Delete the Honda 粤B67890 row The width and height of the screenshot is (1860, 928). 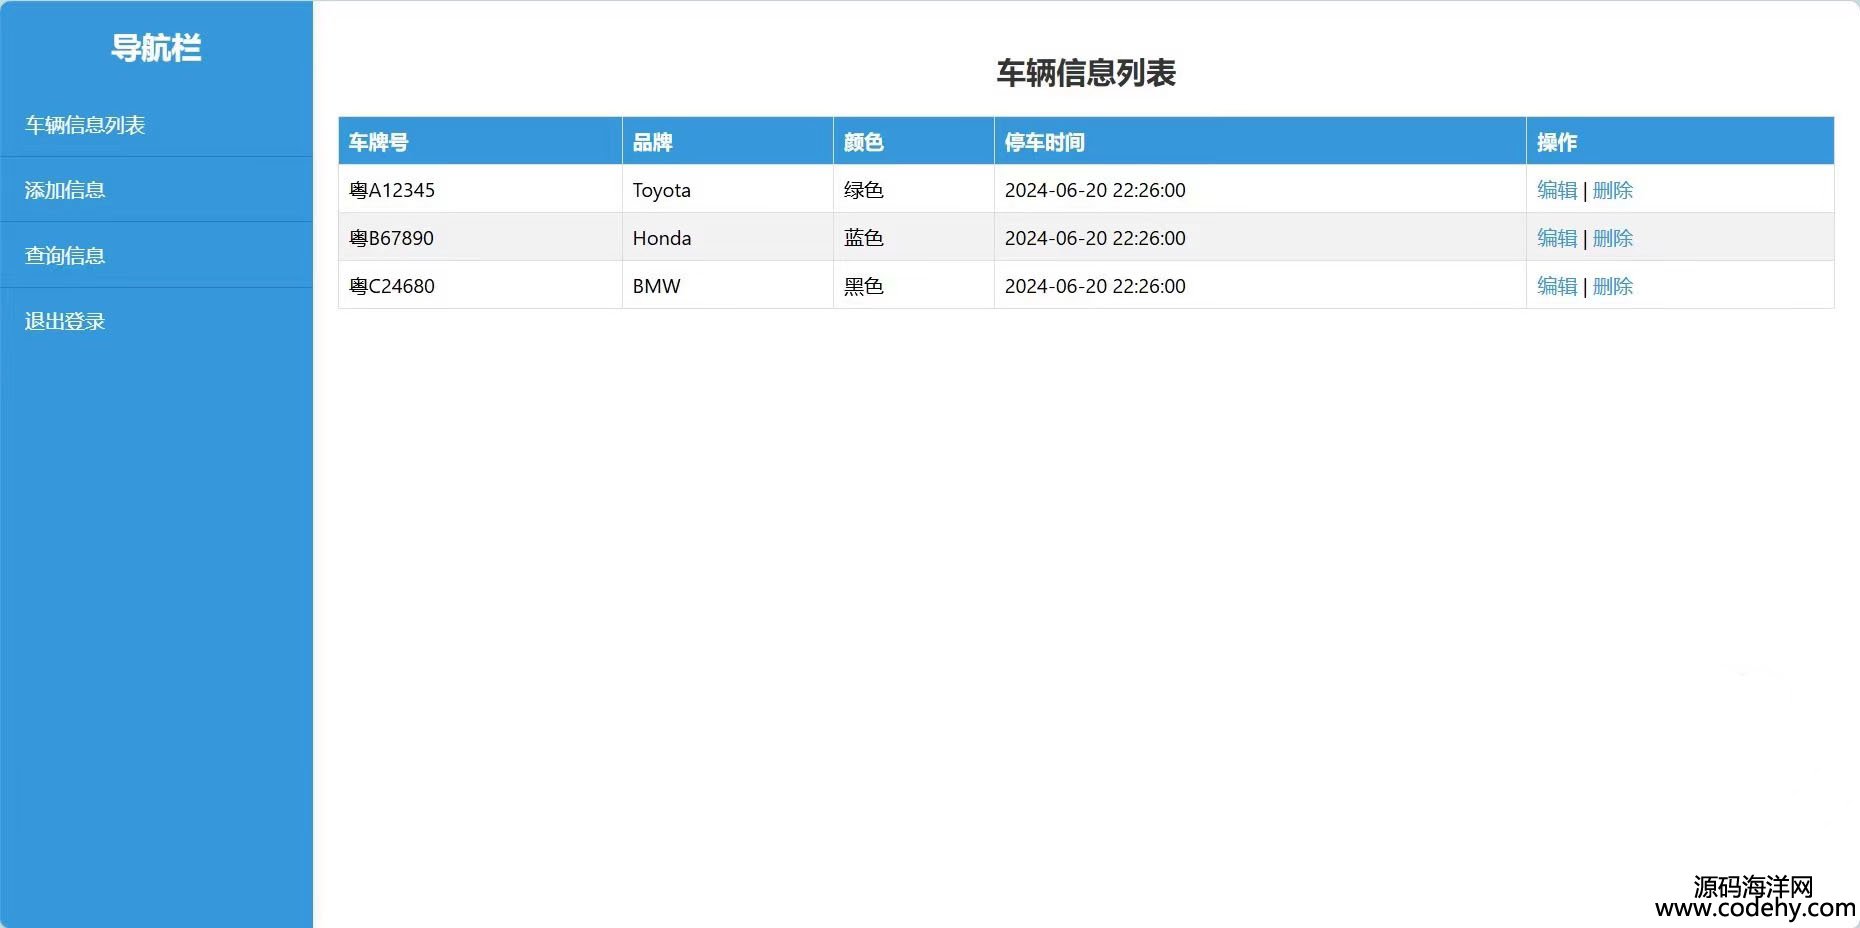(1612, 238)
